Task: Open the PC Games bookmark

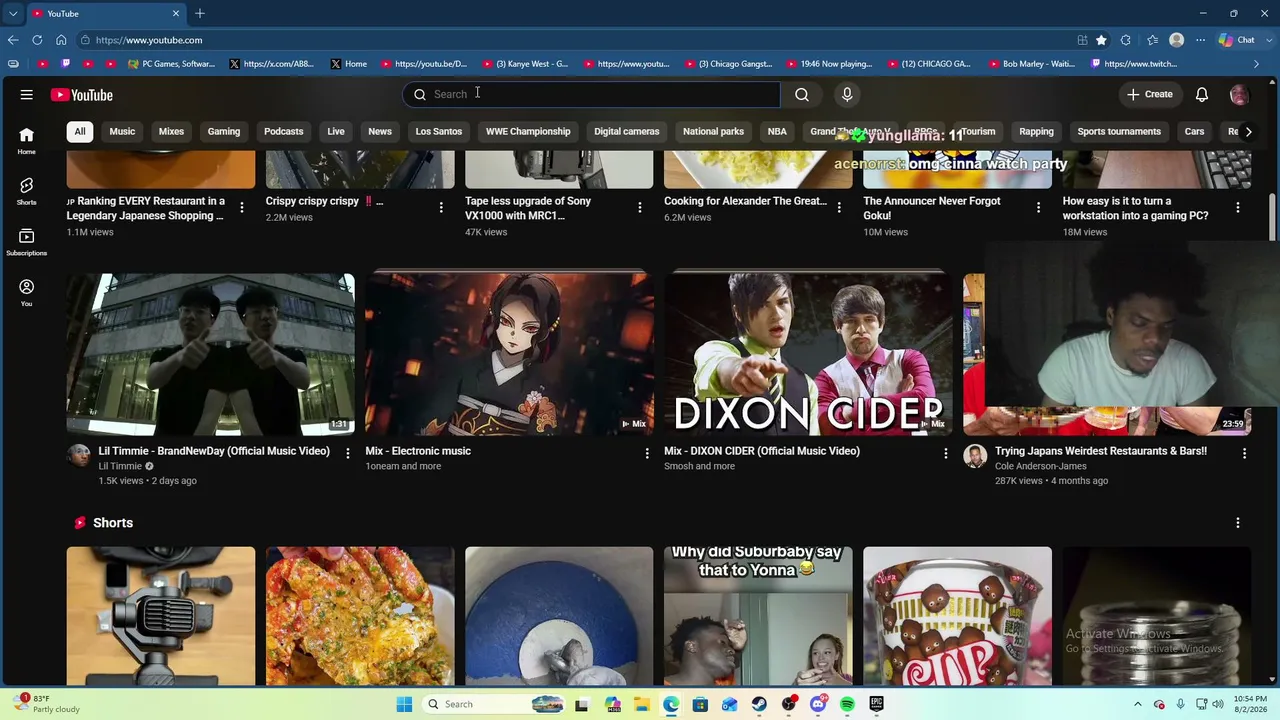Action: coord(171,64)
